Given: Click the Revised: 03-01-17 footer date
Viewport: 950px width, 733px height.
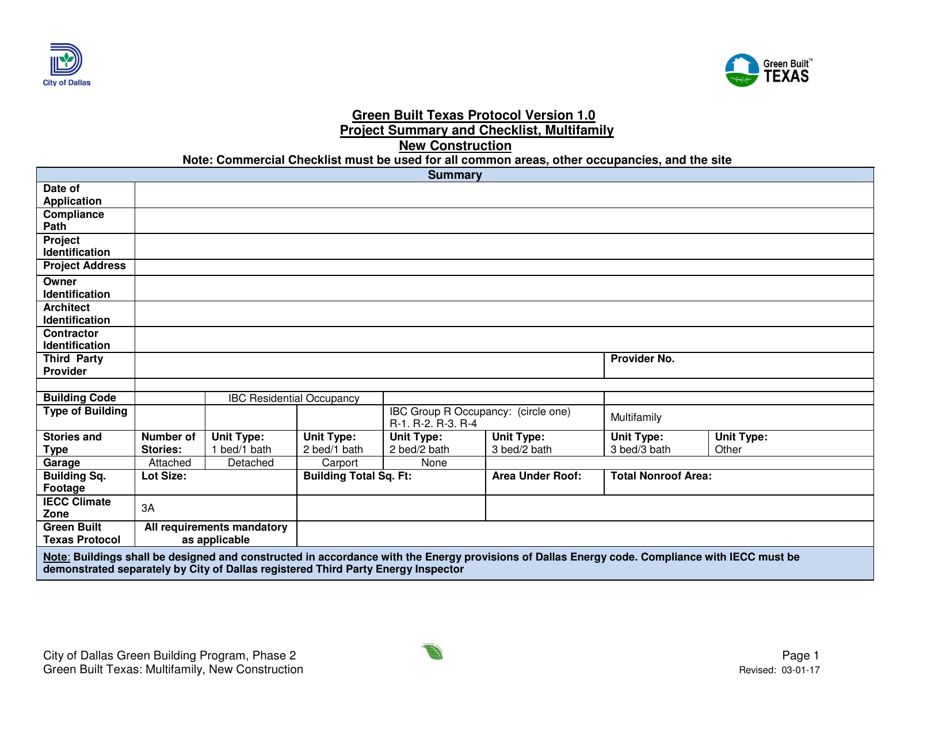Looking at the screenshot, I should tap(779, 670).
